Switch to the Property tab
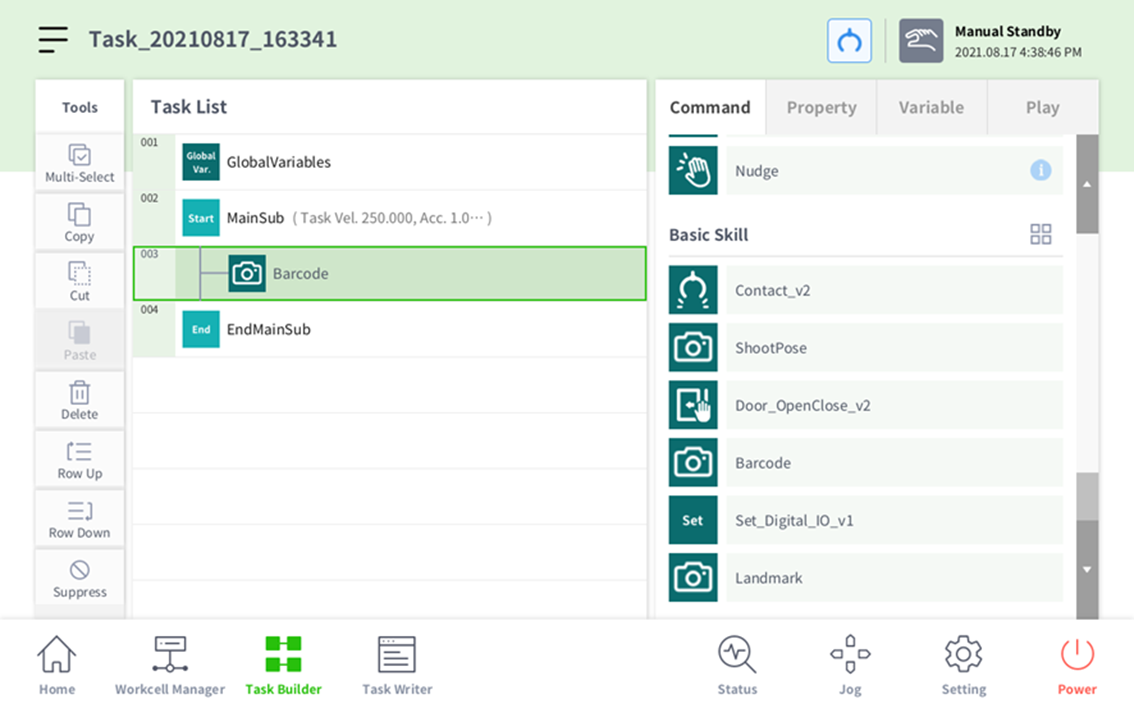 [x=821, y=108]
